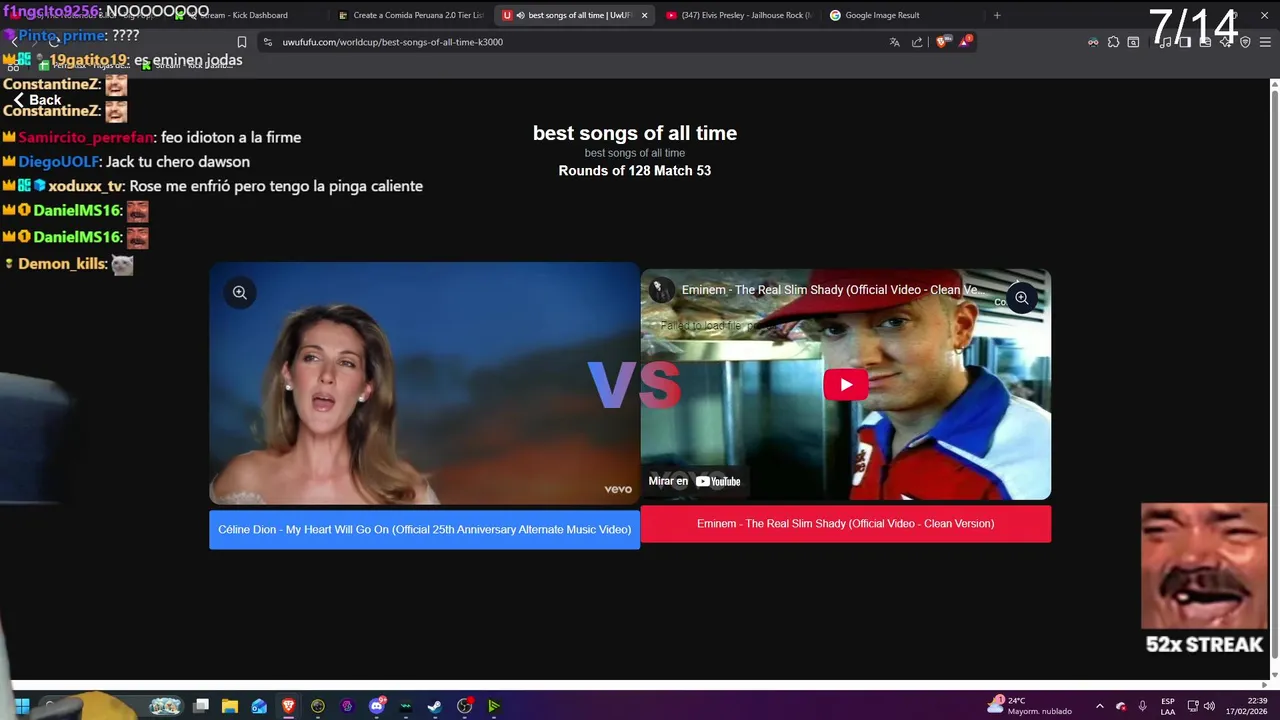Open the Extensions puzzle icon

tap(1113, 42)
